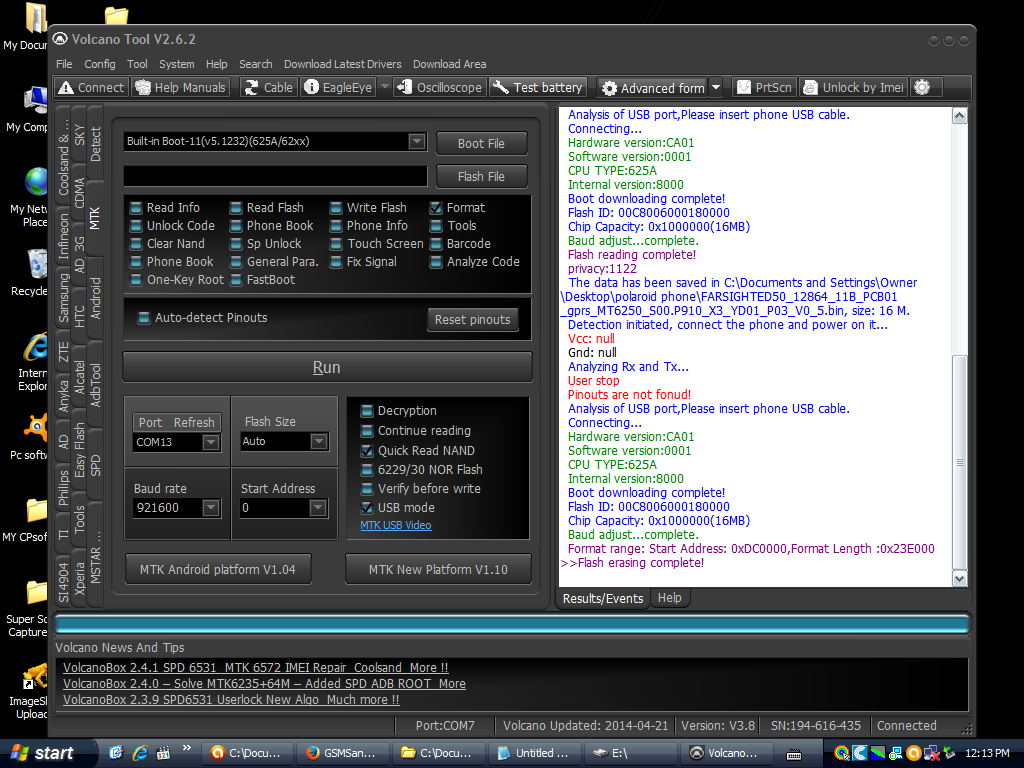Switch to Untitled taskbar window
The height and width of the screenshot is (768, 1024).
(x=534, y=753)
